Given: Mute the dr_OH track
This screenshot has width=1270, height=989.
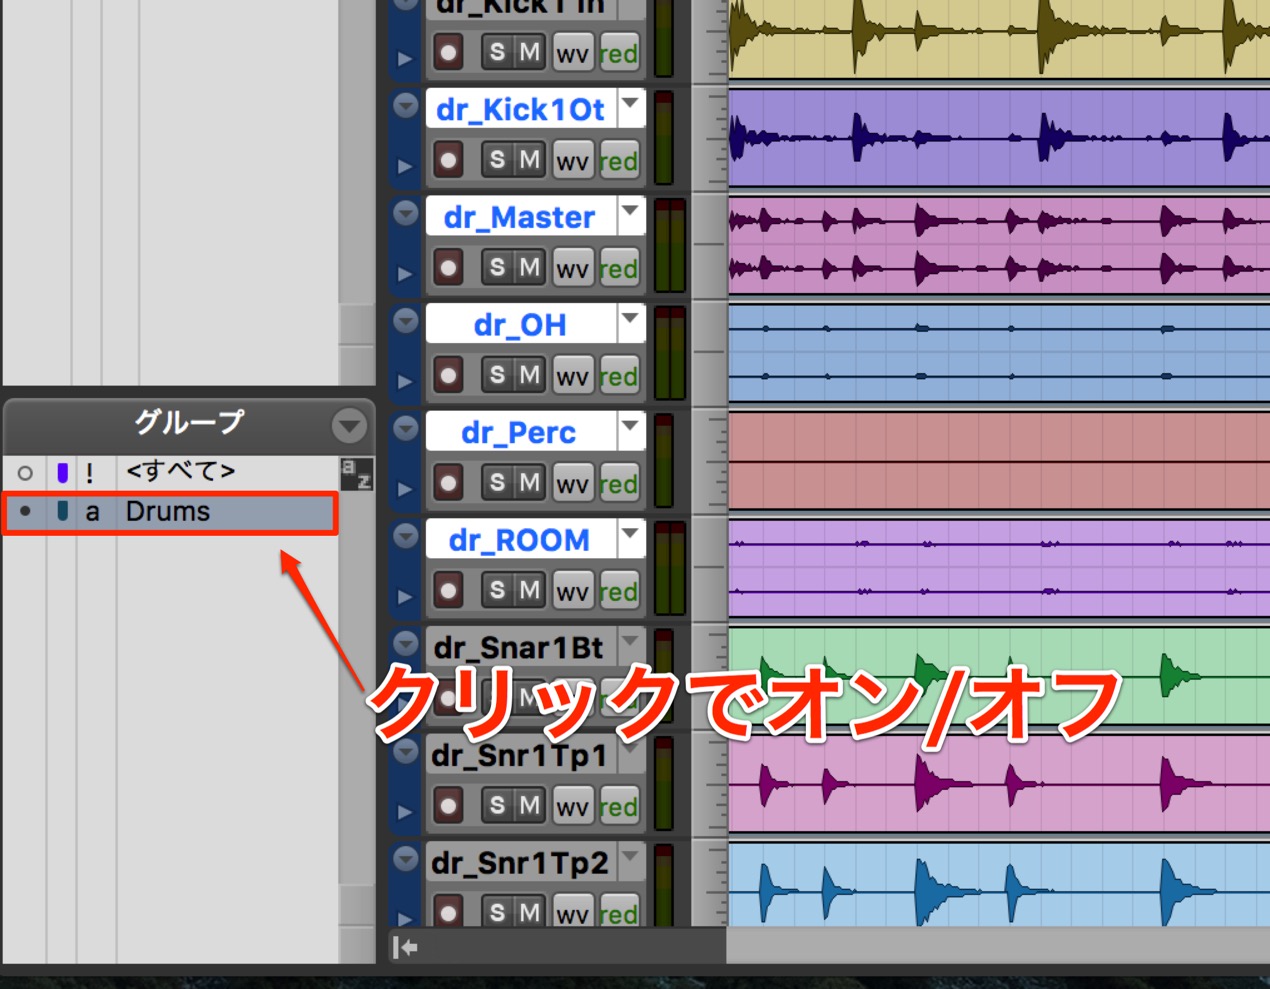Looking at the screenshot, I should (529, 375).
